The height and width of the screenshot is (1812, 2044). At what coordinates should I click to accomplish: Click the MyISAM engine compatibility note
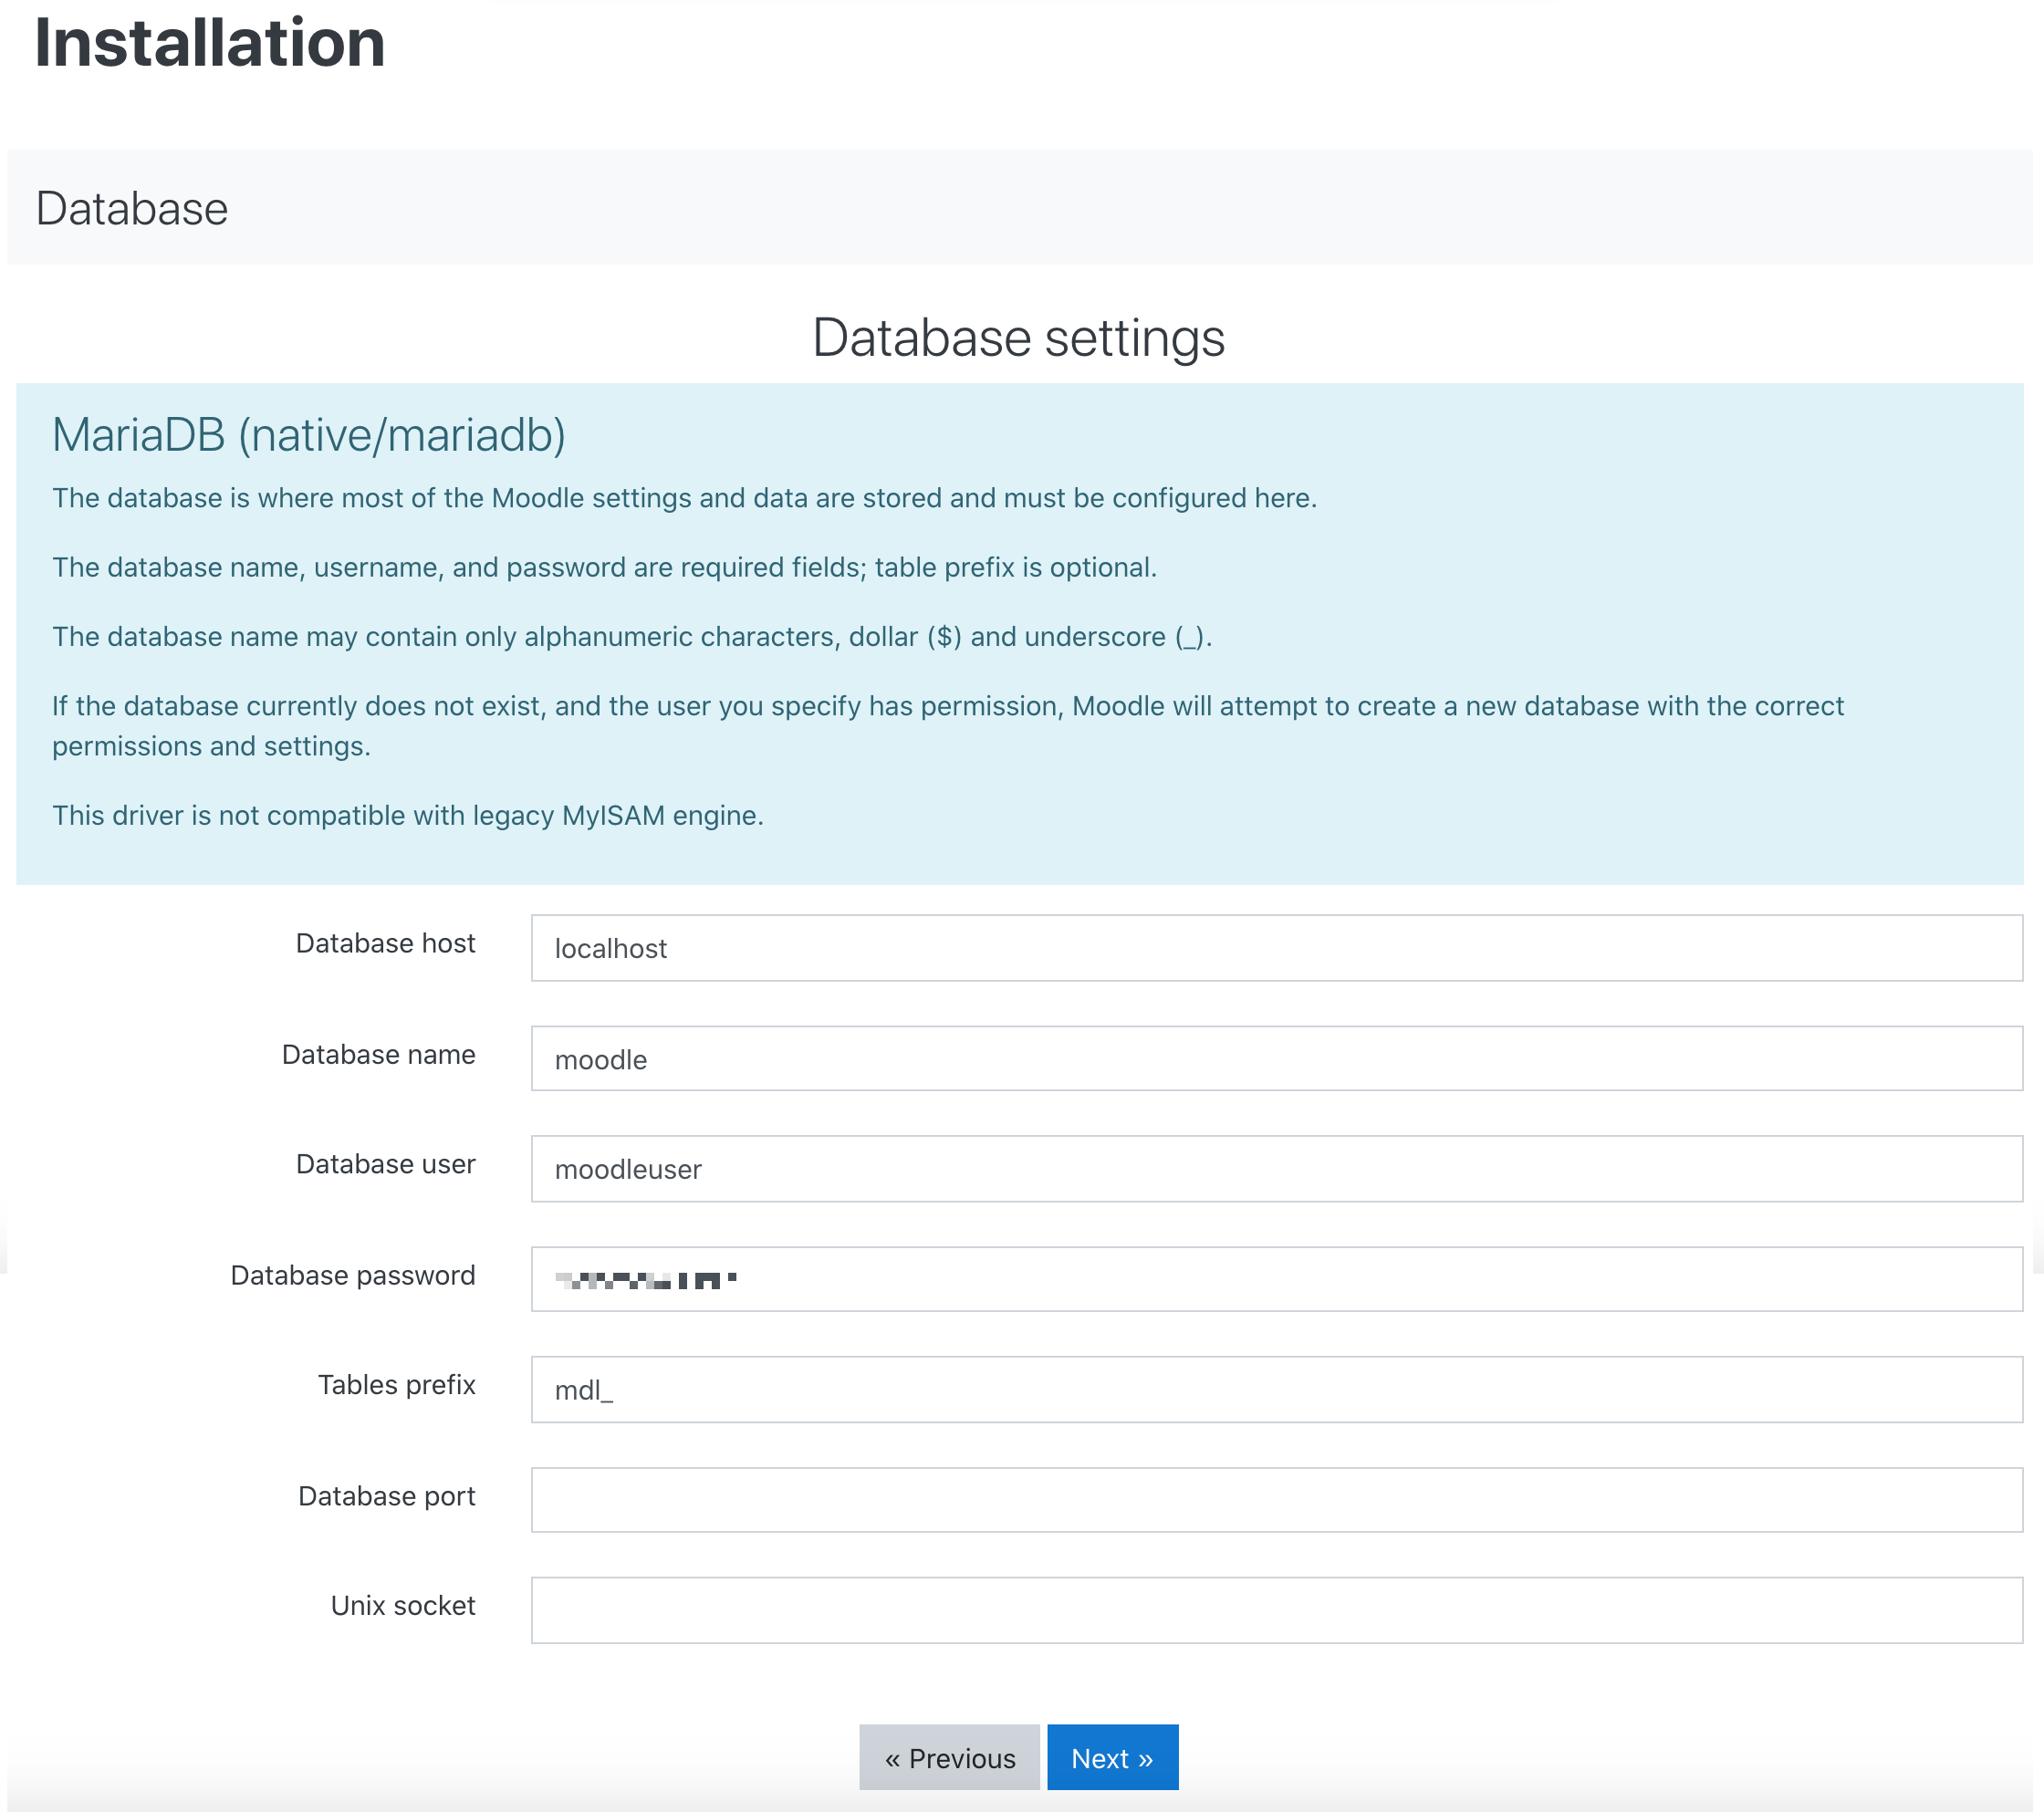[x=408, y=816]
